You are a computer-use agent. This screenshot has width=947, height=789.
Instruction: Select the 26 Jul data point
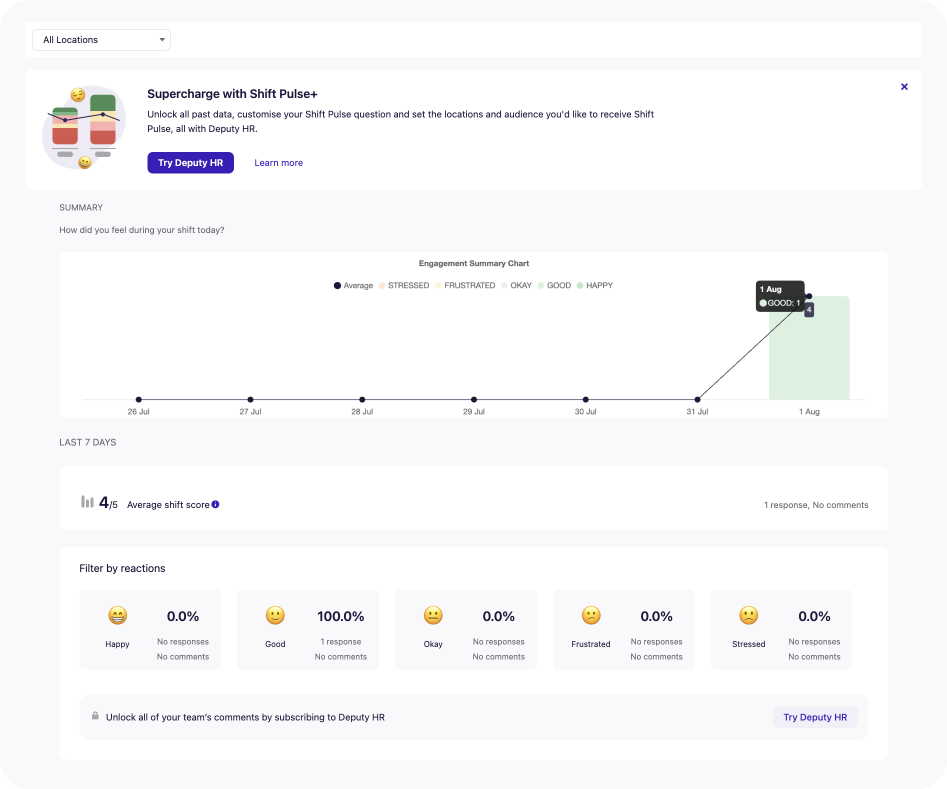click(138, 399)
